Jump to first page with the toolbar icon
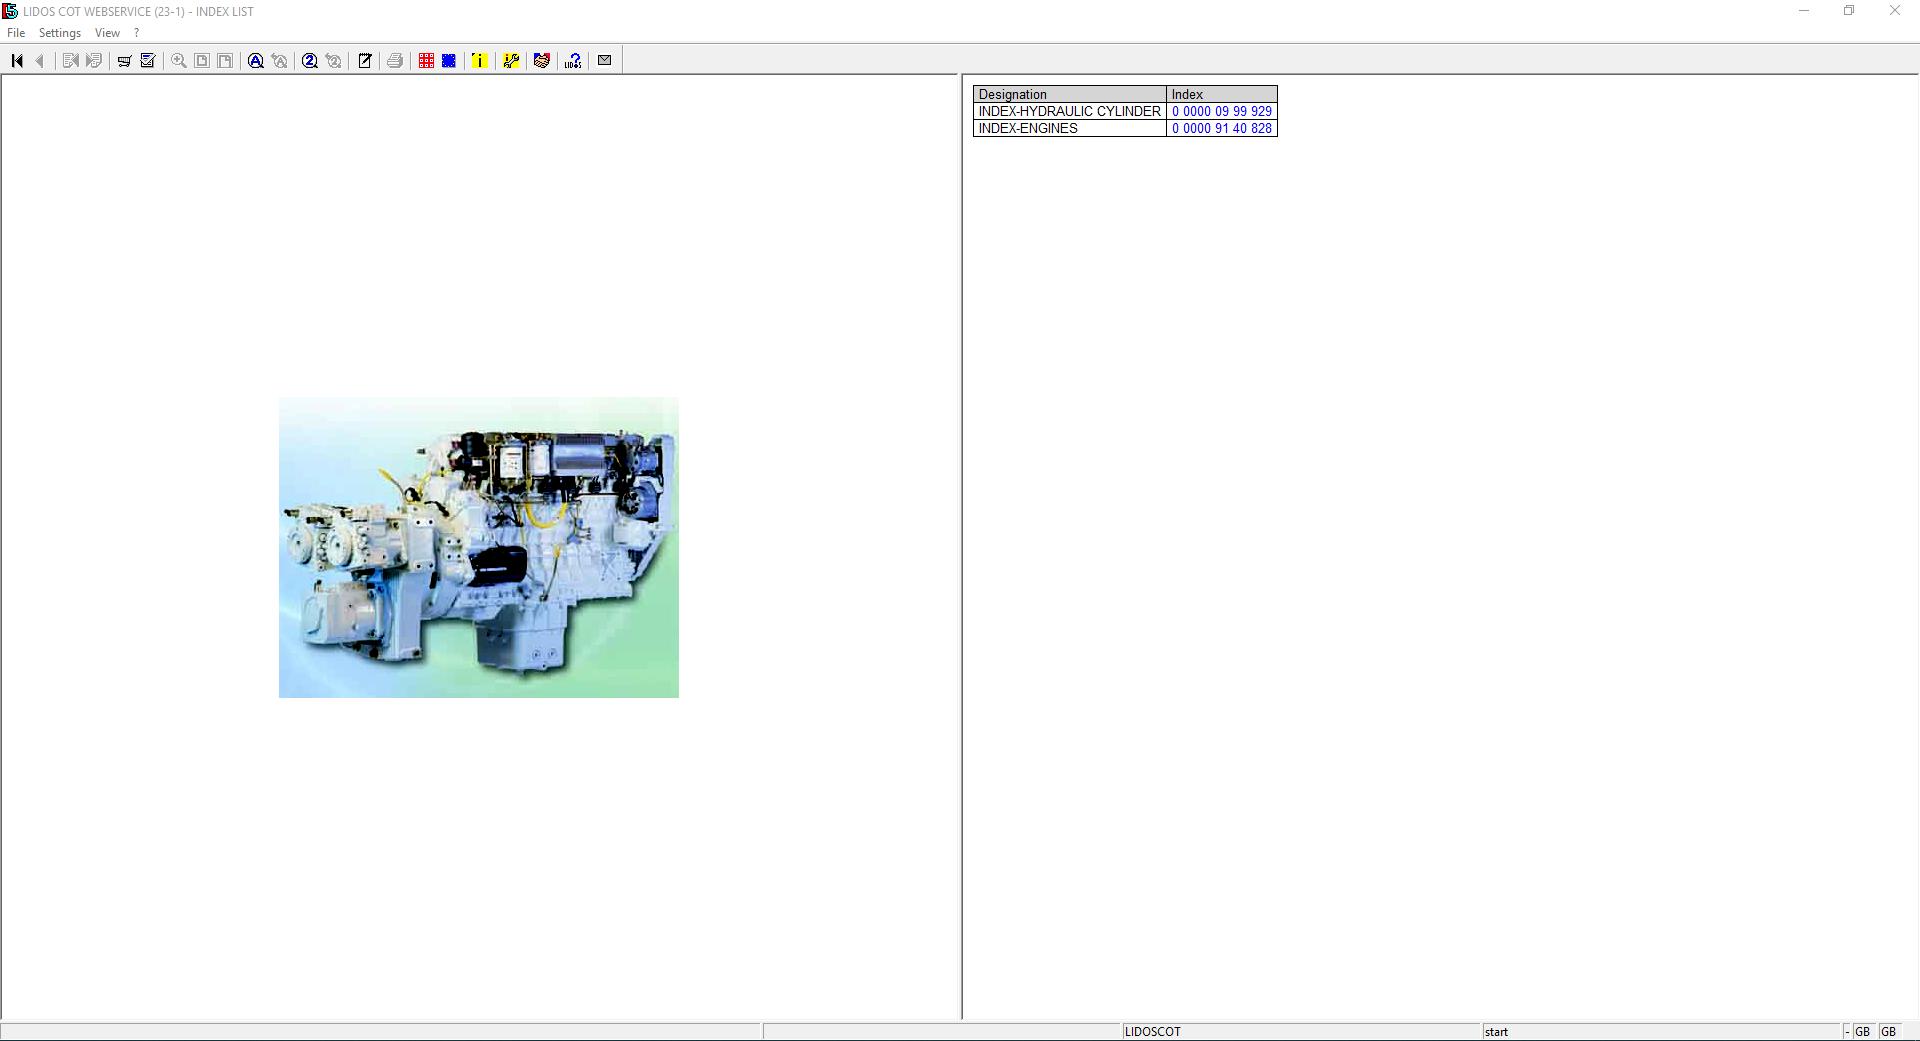Viewport: 1920px width, 1041px height. point(16,60)
